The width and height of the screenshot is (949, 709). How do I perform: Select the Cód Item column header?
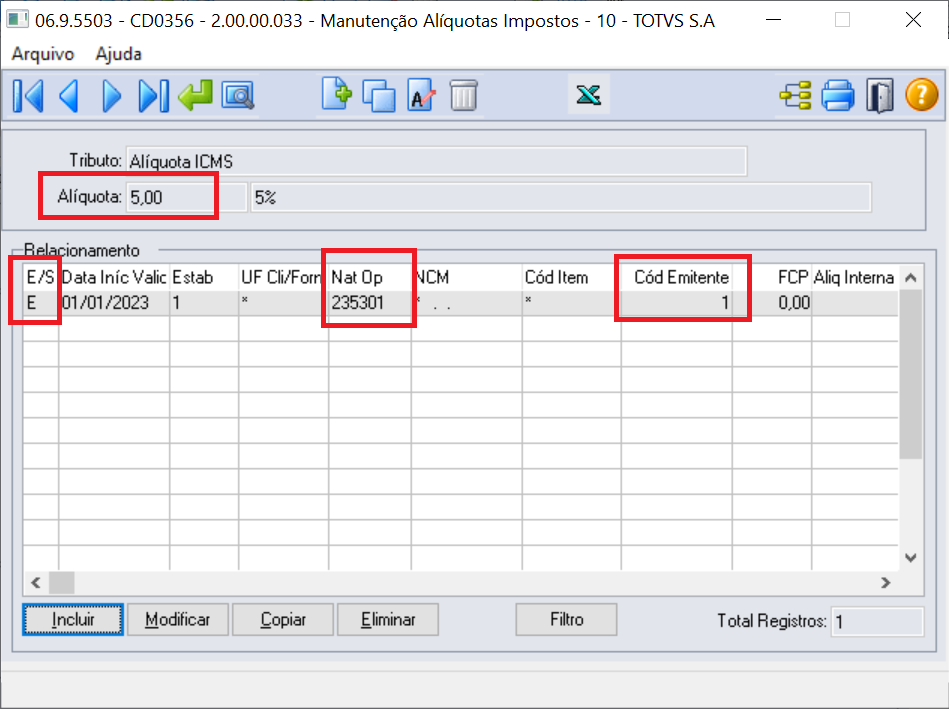[x=571, y=277]
